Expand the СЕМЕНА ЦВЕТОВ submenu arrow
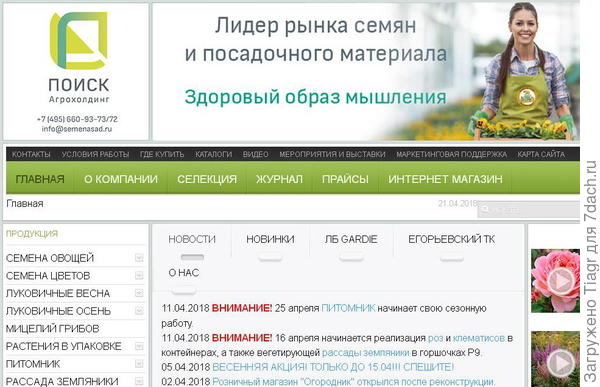Viewport: 600px width, 387px height. 139,276
